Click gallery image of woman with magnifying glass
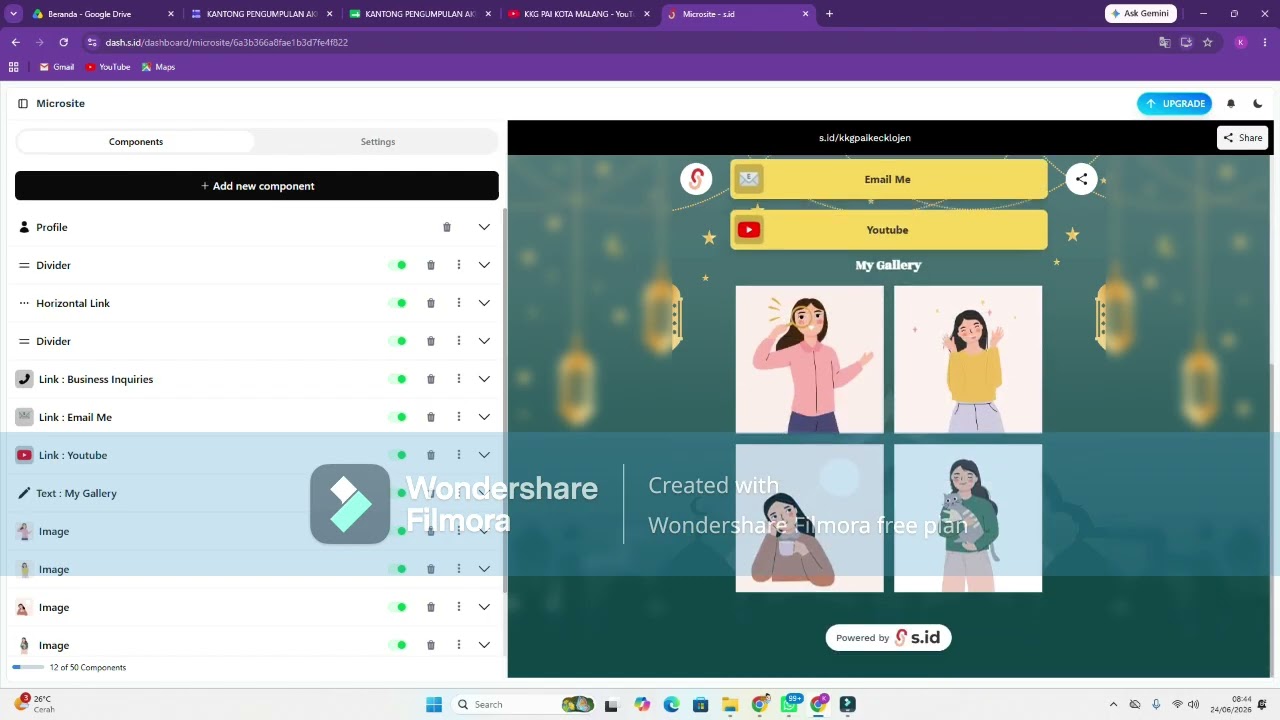 coord(810,359)
